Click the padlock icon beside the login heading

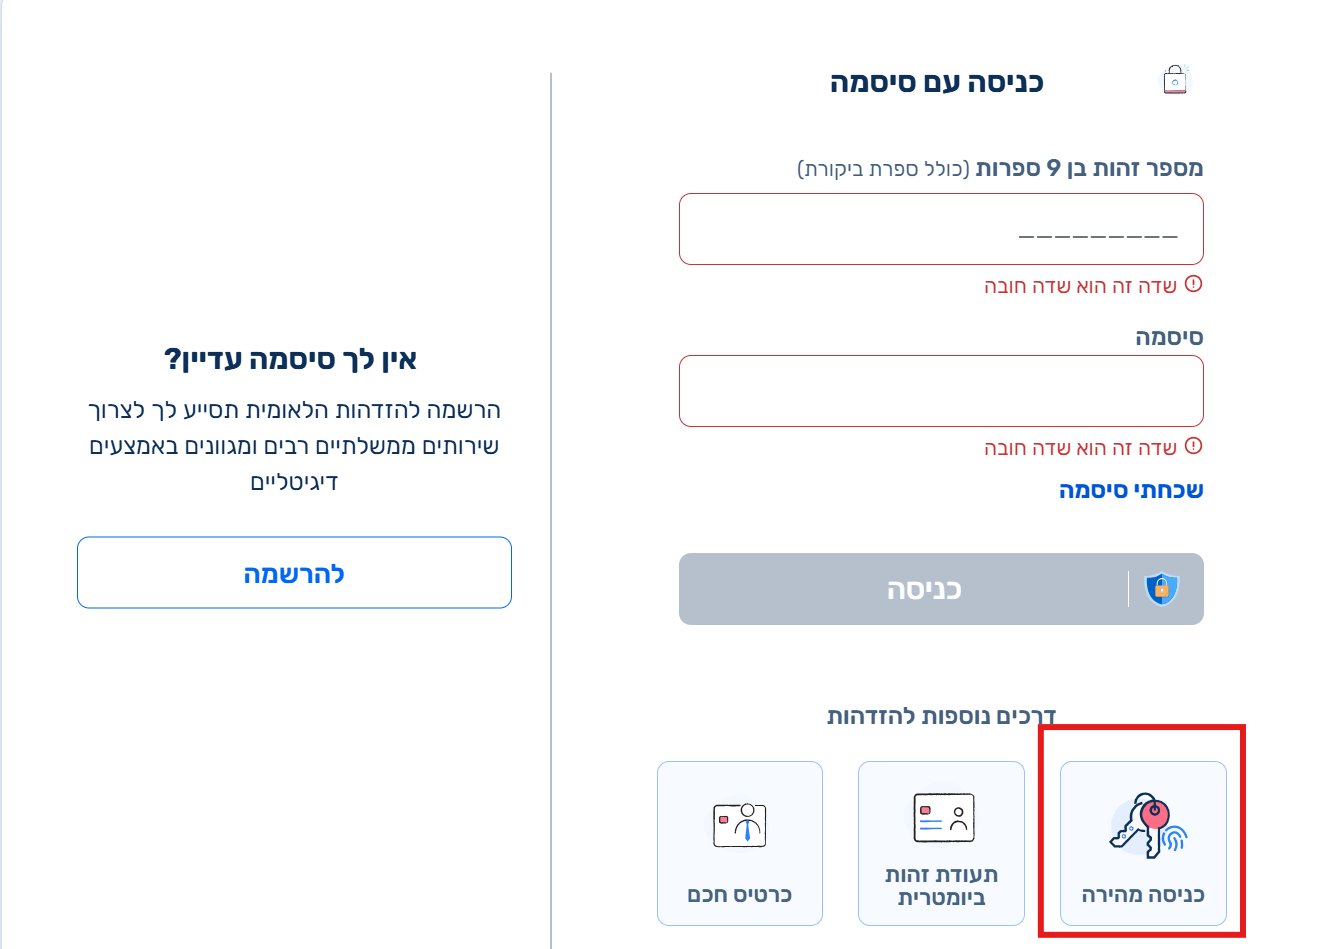pyautogui.click(x=1175, y=81)
